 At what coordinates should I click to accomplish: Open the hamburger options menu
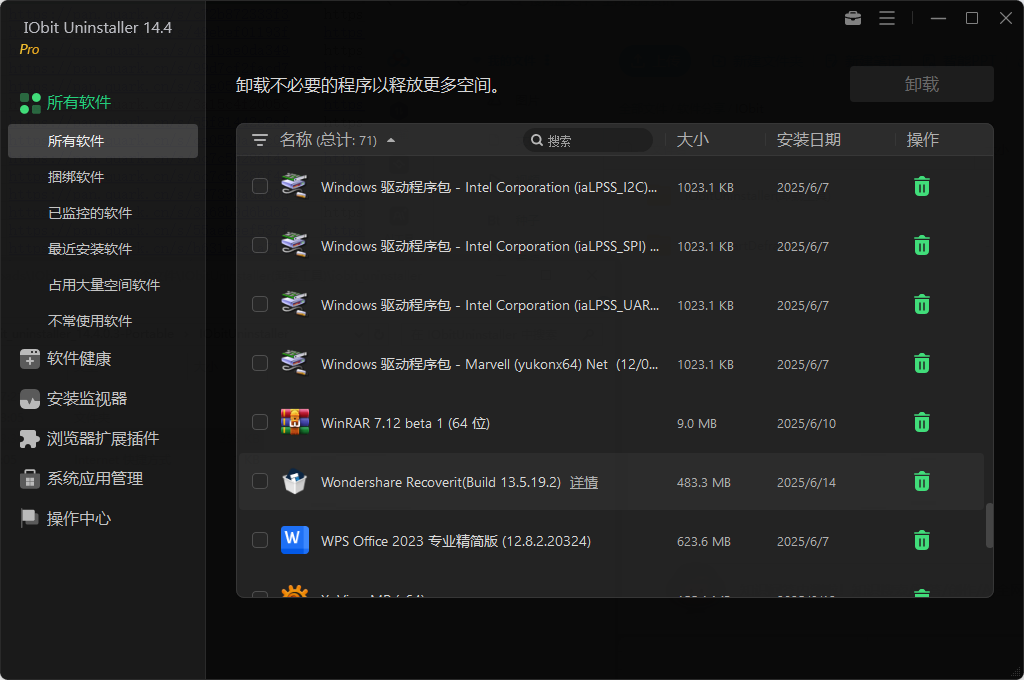(x=887, y=18)
